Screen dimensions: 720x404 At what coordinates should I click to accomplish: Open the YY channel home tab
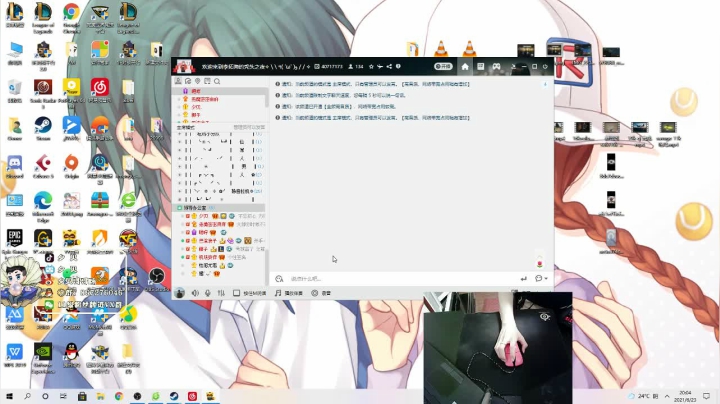tap(465, 67)
